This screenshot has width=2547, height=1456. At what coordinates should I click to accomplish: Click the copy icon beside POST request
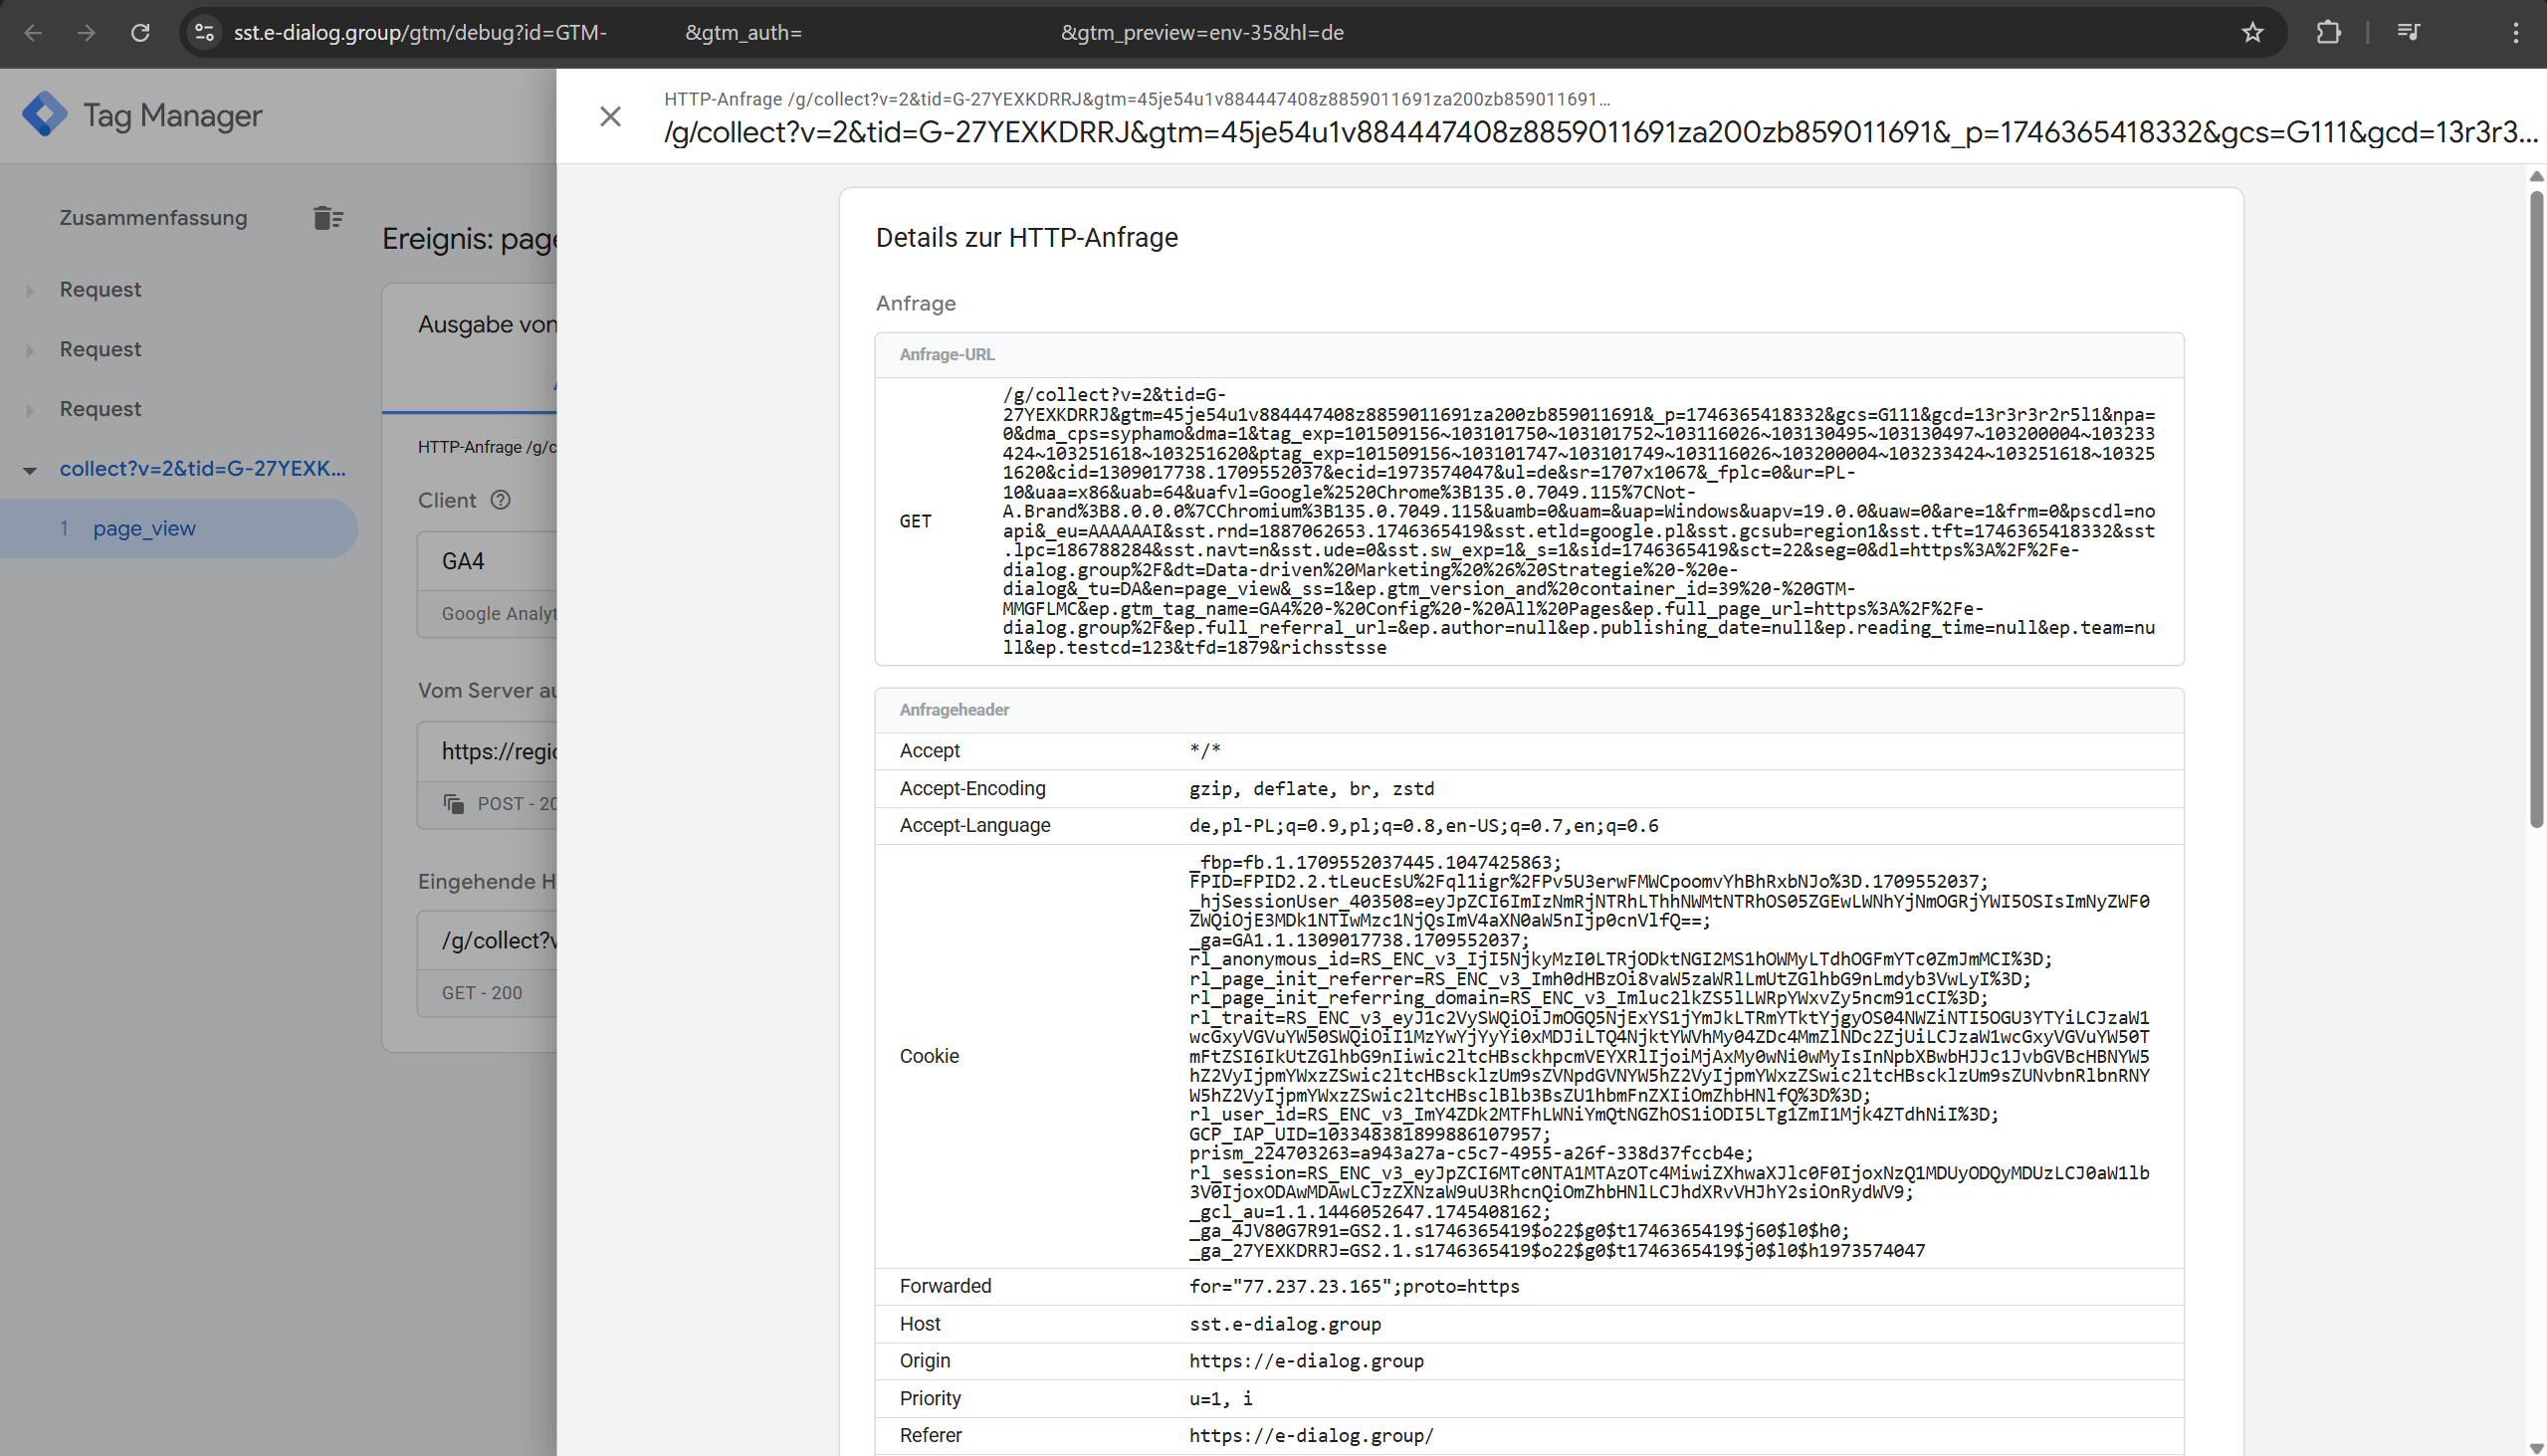[454, 804]
